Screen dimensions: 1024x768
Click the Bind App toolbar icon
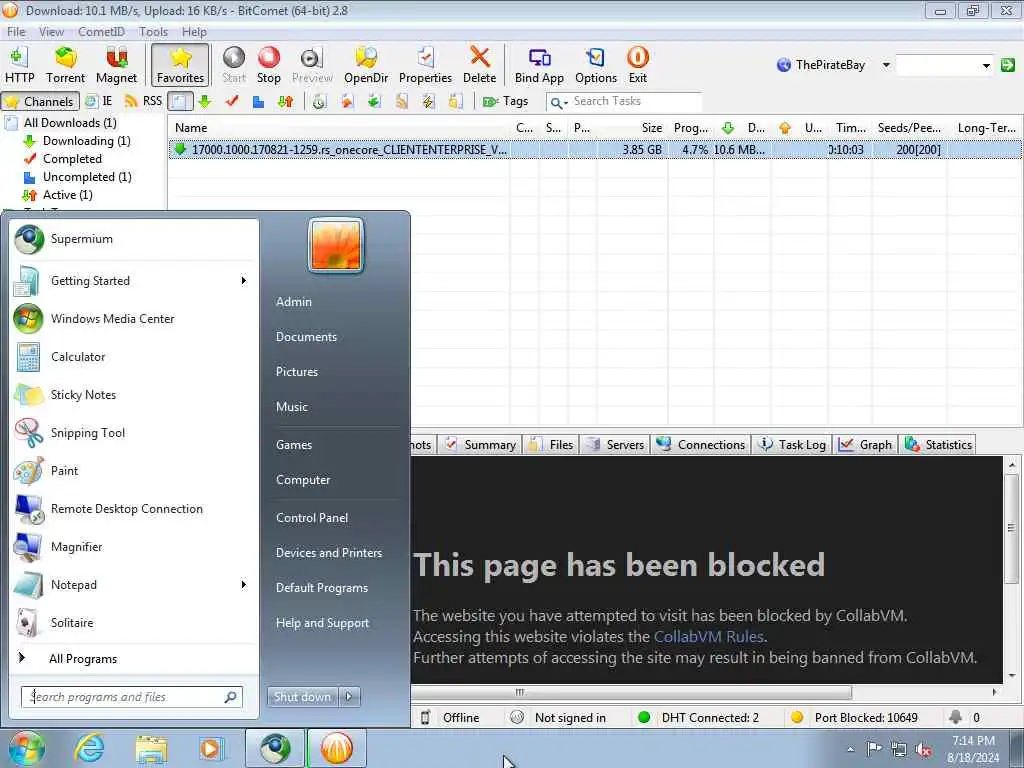[x=539, y=65]
